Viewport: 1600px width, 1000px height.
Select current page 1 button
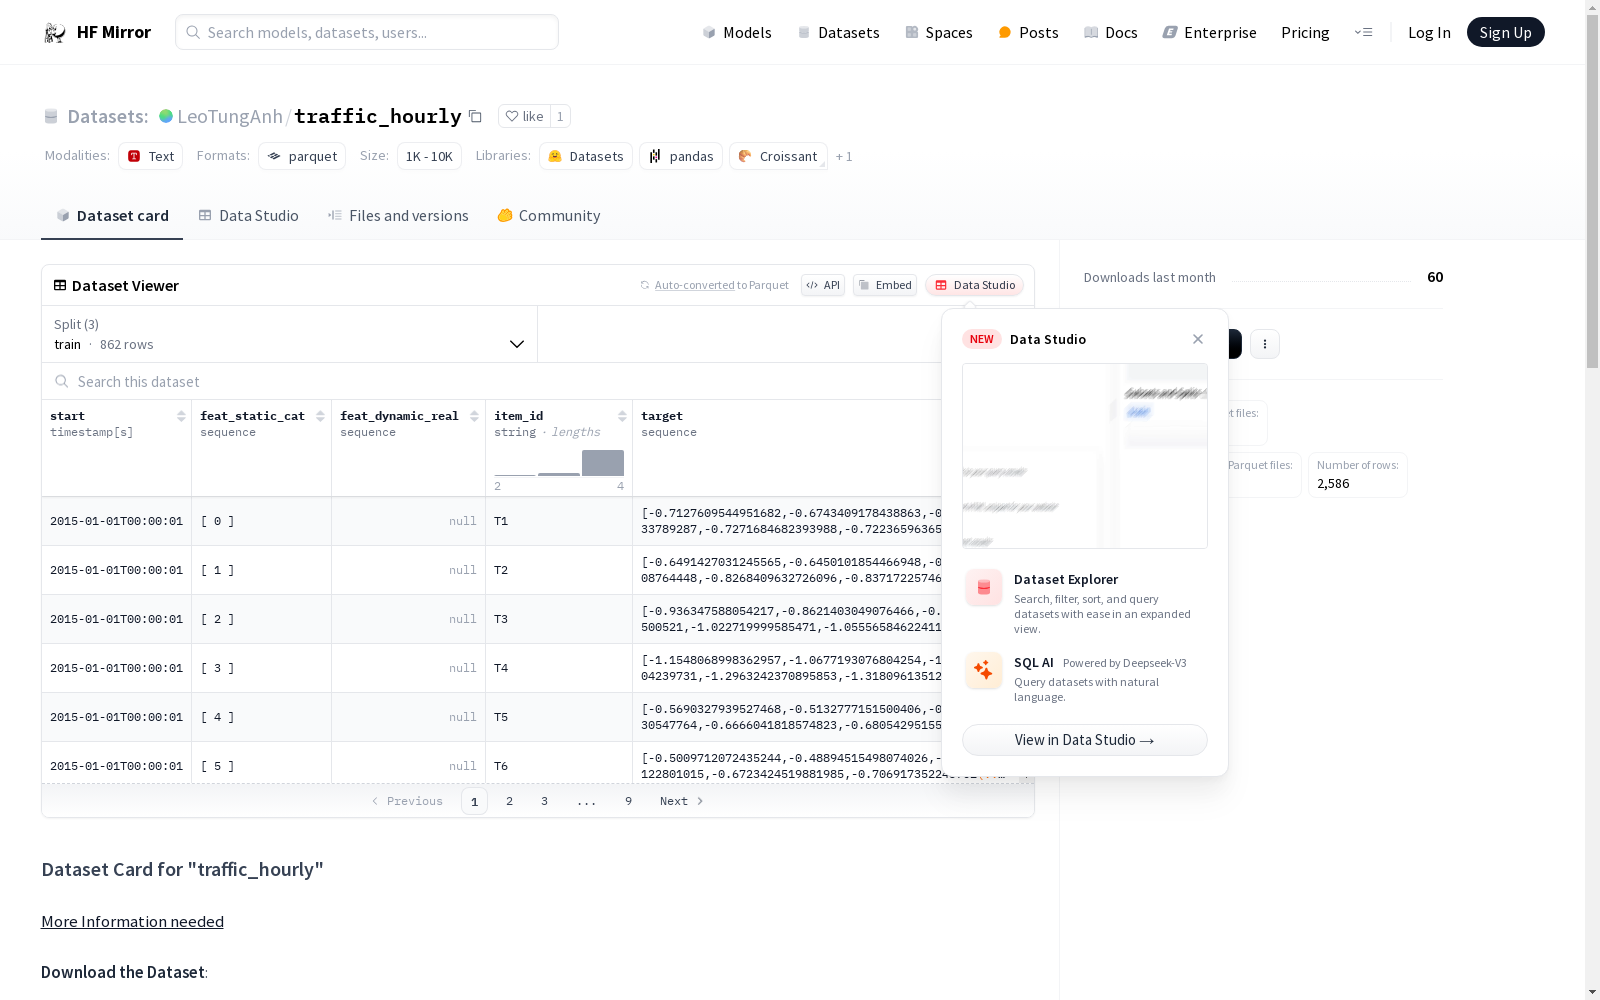pyautogui.click(x=474, y=801)
